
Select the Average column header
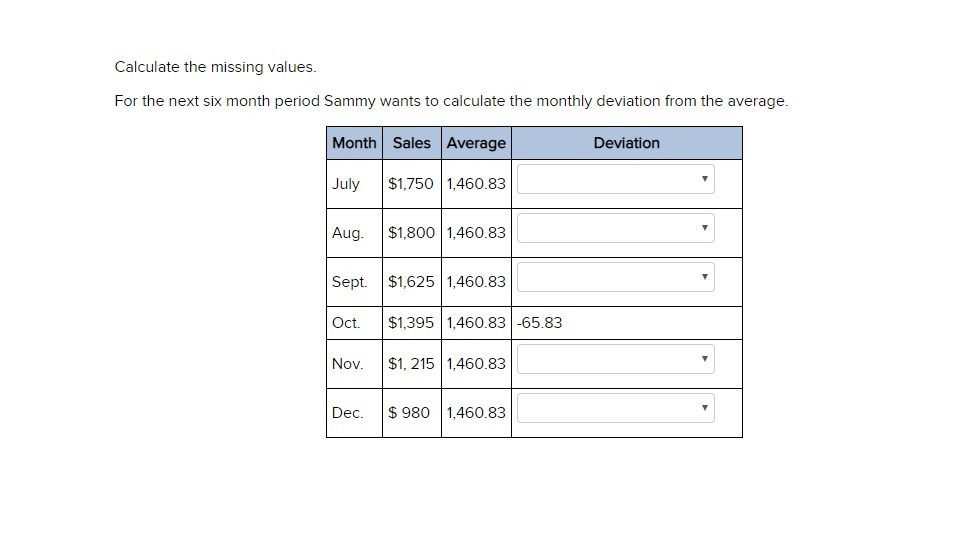point(476,143)
